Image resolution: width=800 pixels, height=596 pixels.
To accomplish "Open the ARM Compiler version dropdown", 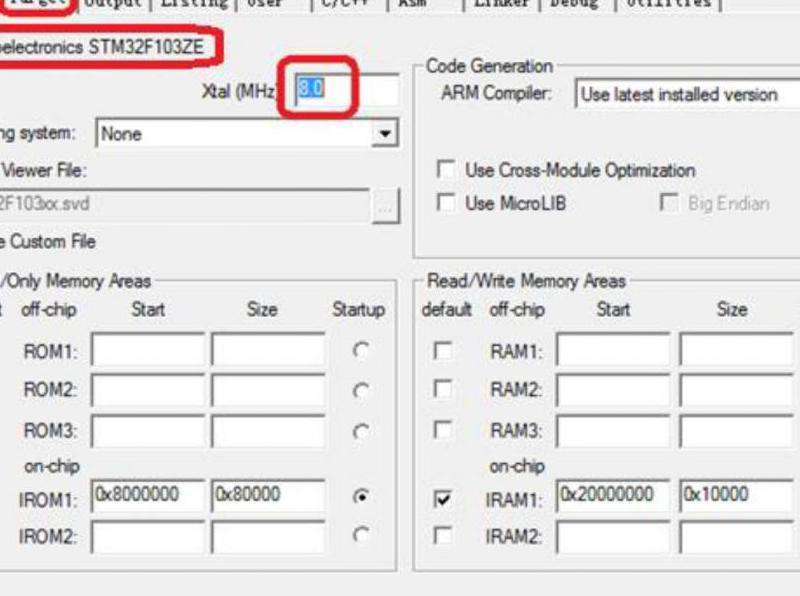I will (687, 94).
